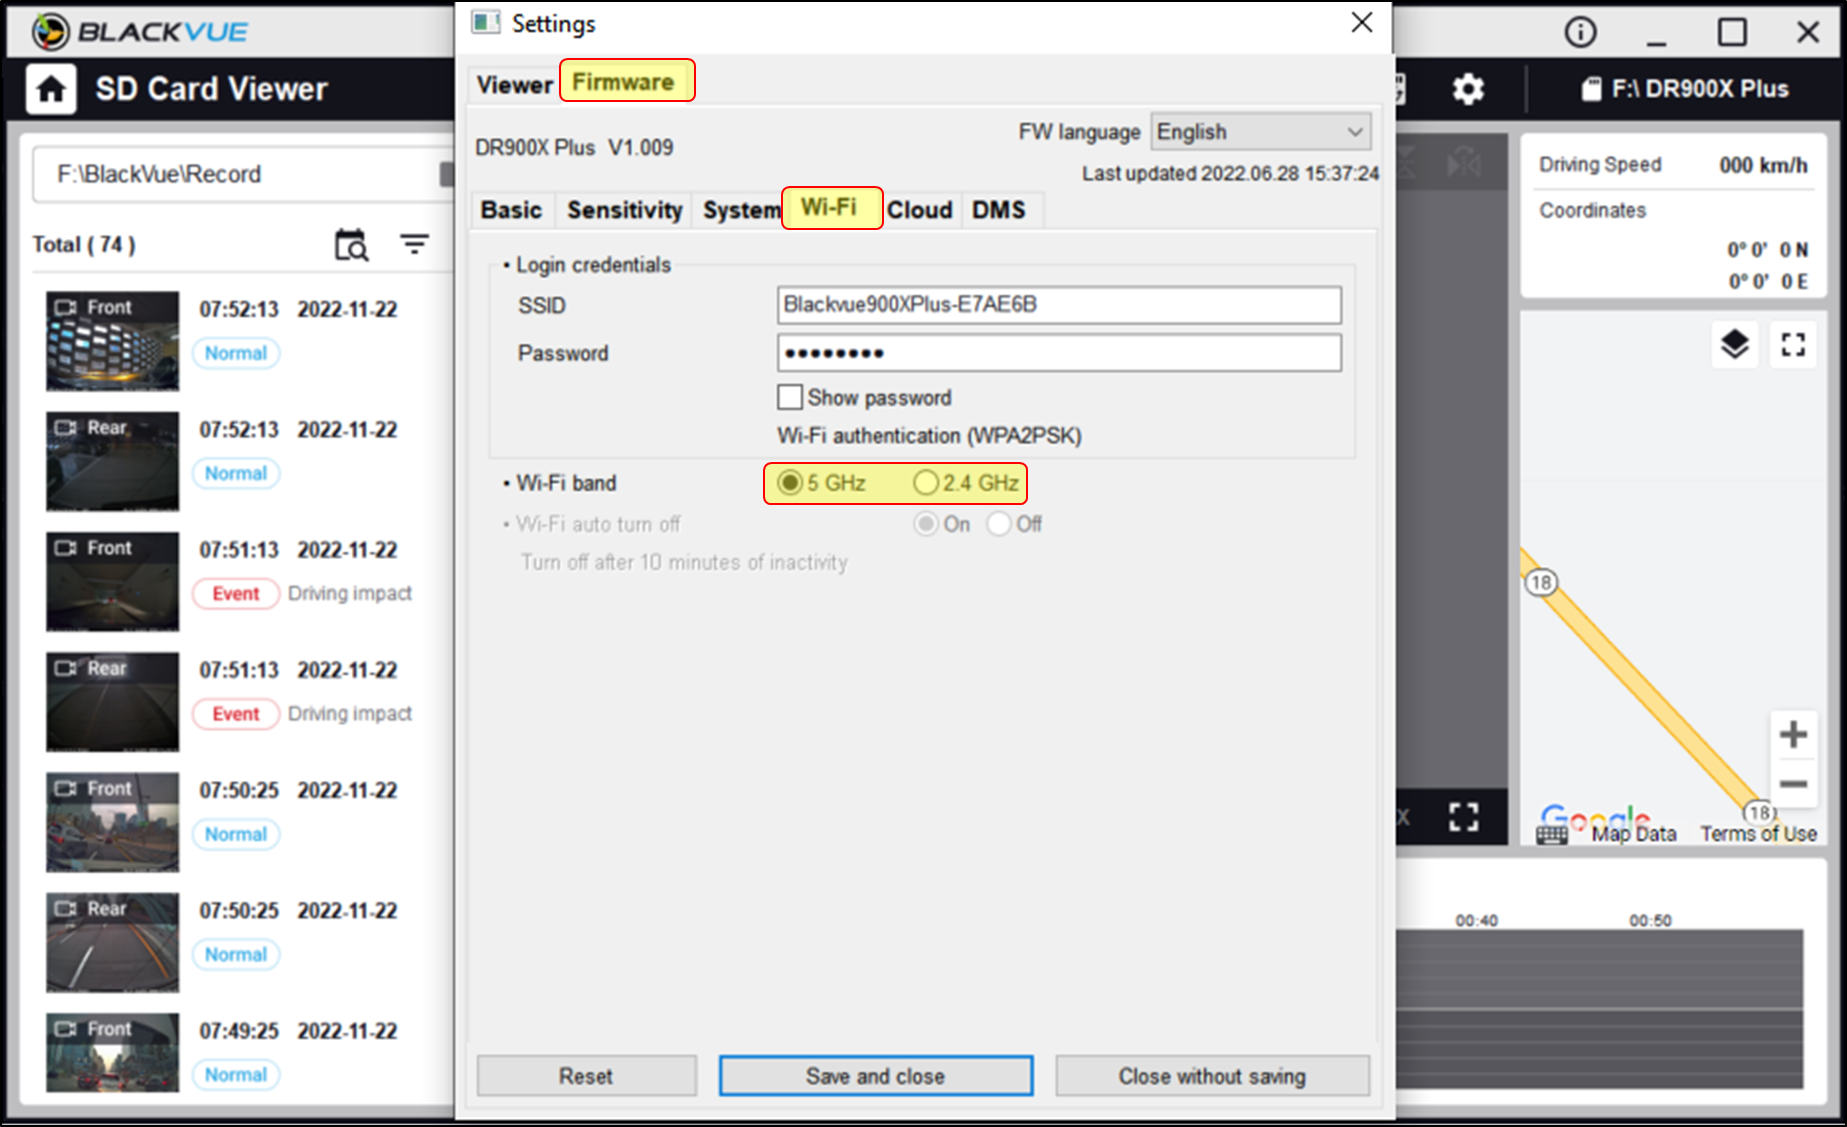
Task: Zoom out on the map
Action: pos(1793,784)
